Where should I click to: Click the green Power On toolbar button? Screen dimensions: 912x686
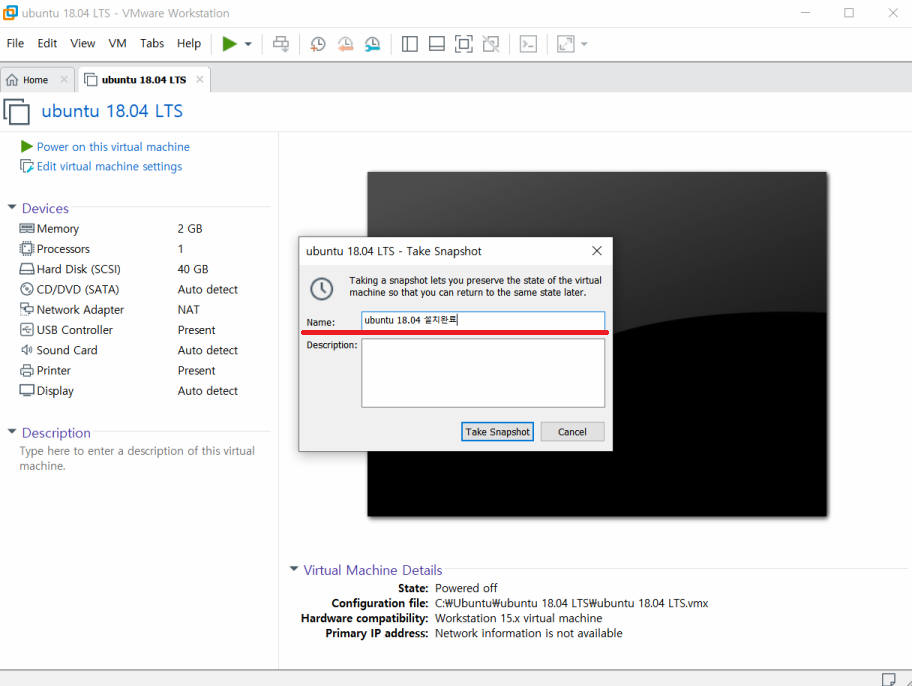pyautogui.click(x=230, y=44)
